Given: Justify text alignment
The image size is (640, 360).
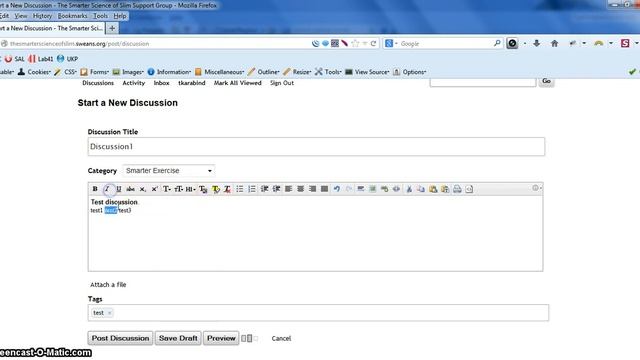Looking at the screenshot, I should pyautogui.click(x=324, y=189).
